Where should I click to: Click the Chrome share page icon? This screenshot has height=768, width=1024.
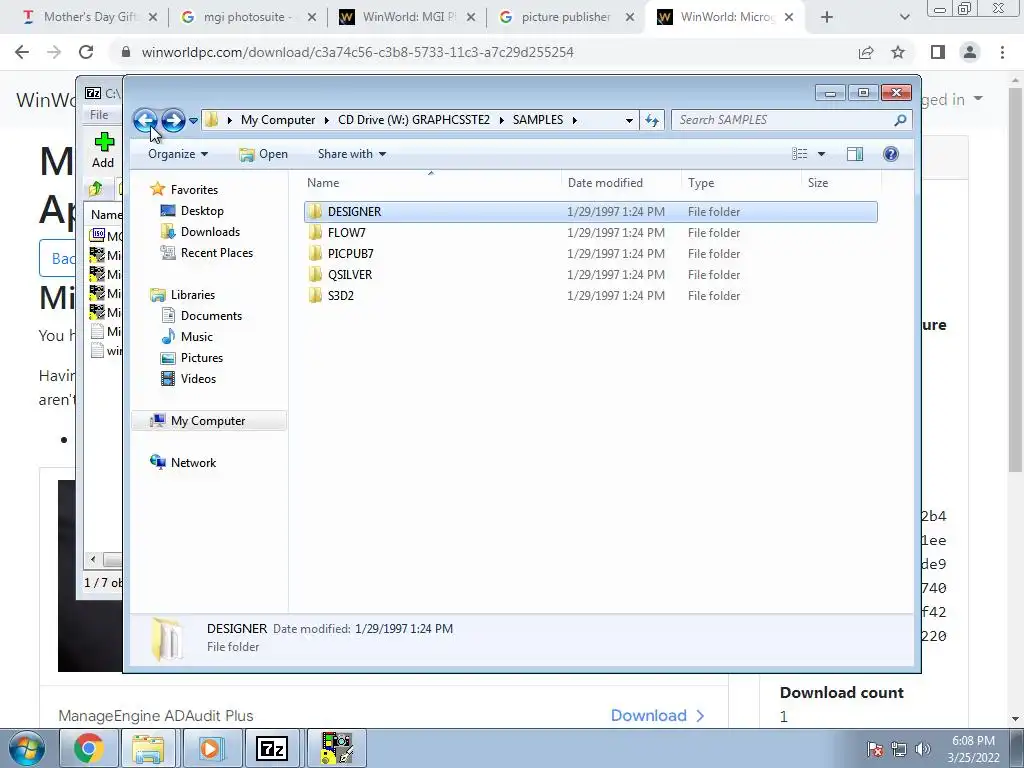click(x=866, y=52)
